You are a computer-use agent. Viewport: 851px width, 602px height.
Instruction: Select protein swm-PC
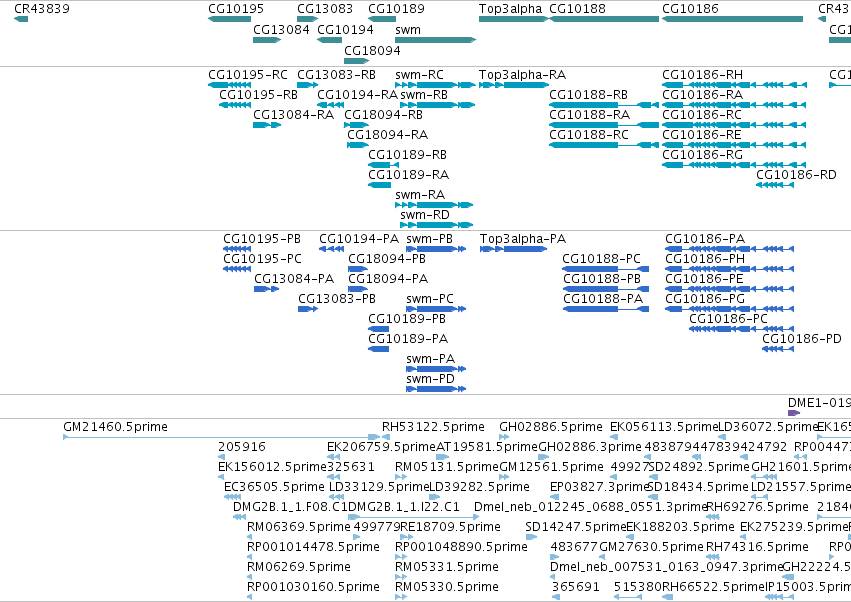click(436, 309)
